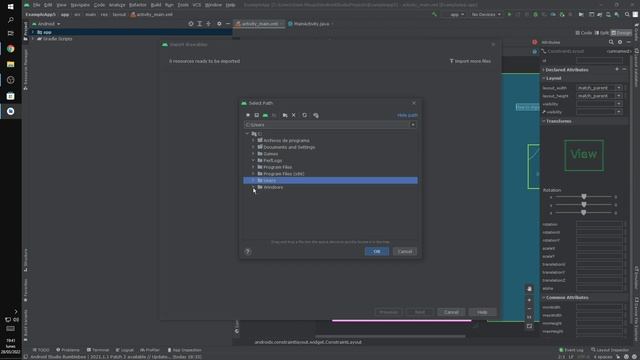Switch editor to Split view
Screen dimensions: 640x360
(x=602, y=33)
